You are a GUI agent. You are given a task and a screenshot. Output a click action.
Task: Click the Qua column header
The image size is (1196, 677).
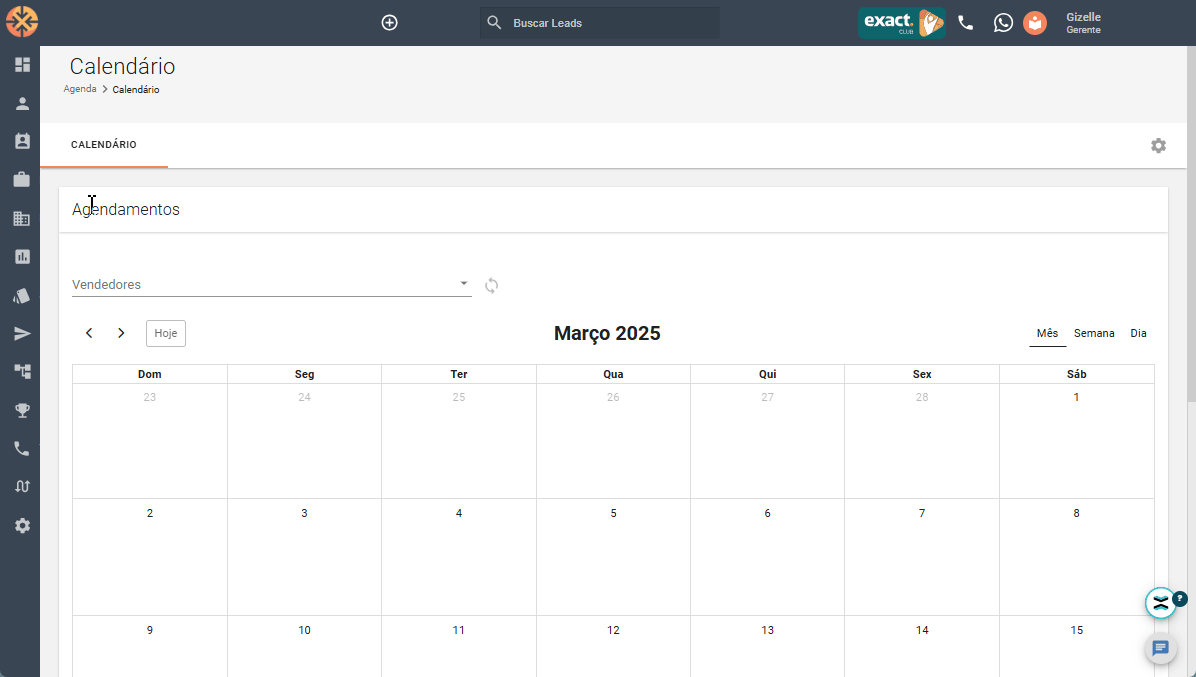[613, 374]
